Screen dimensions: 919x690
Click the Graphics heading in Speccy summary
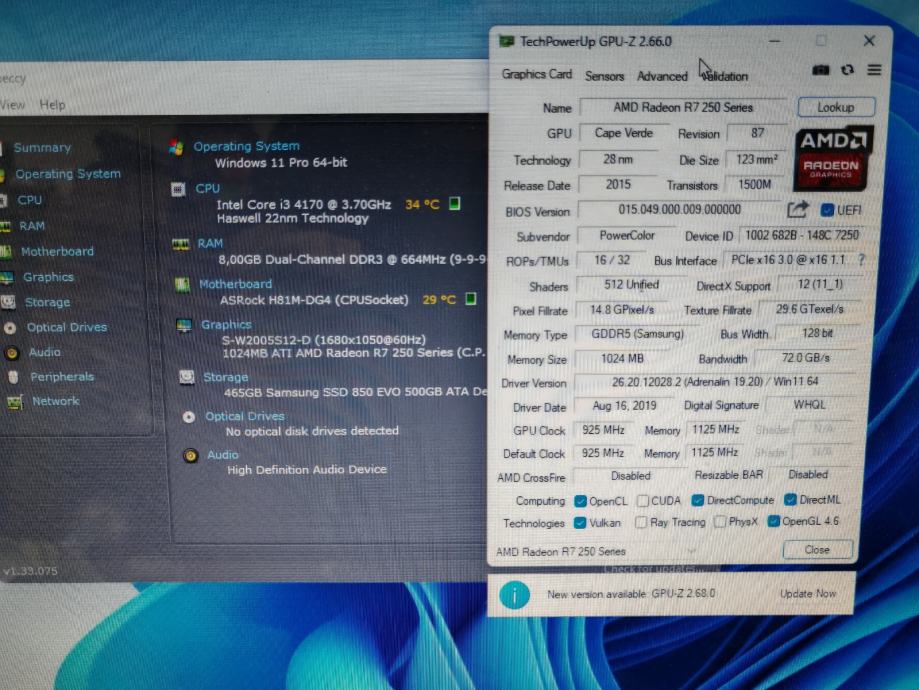tap(226, 325)
